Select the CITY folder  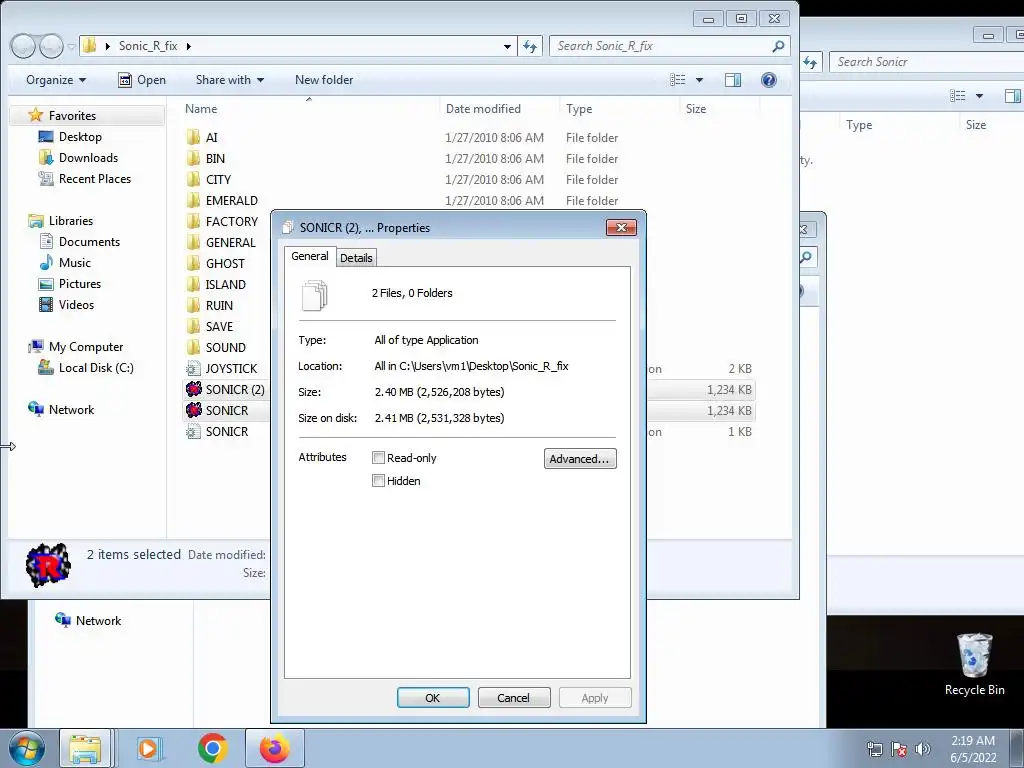click(218, 180)
